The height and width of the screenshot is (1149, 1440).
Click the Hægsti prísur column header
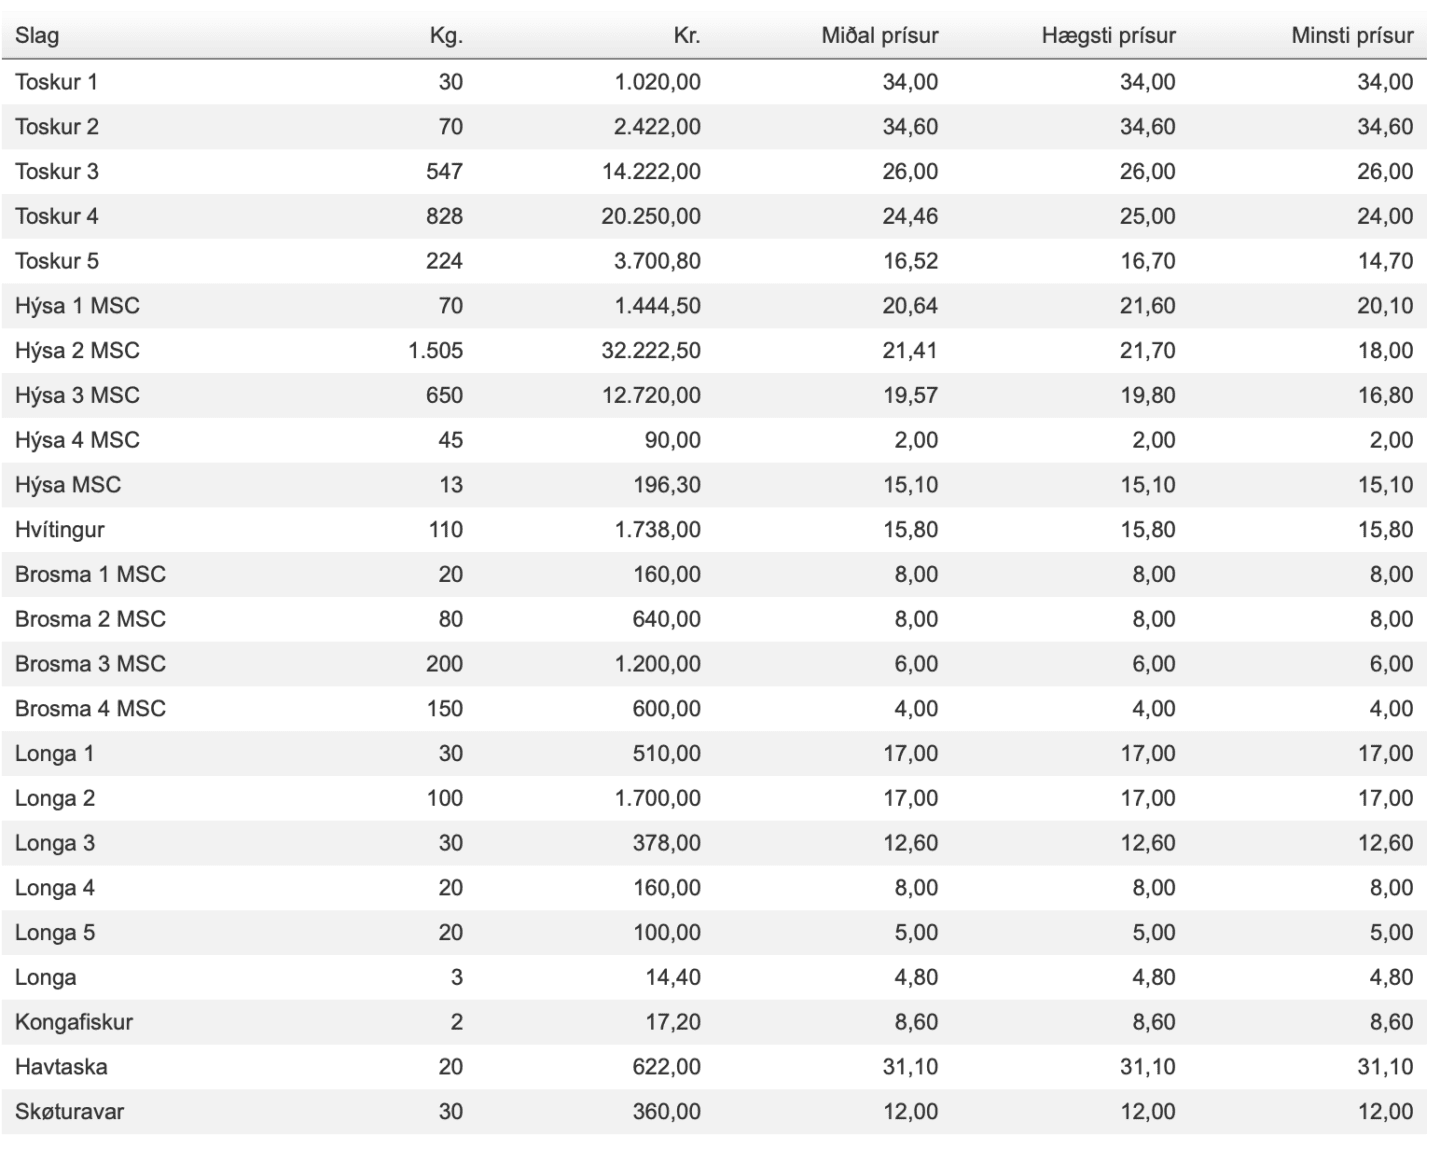1109,36
